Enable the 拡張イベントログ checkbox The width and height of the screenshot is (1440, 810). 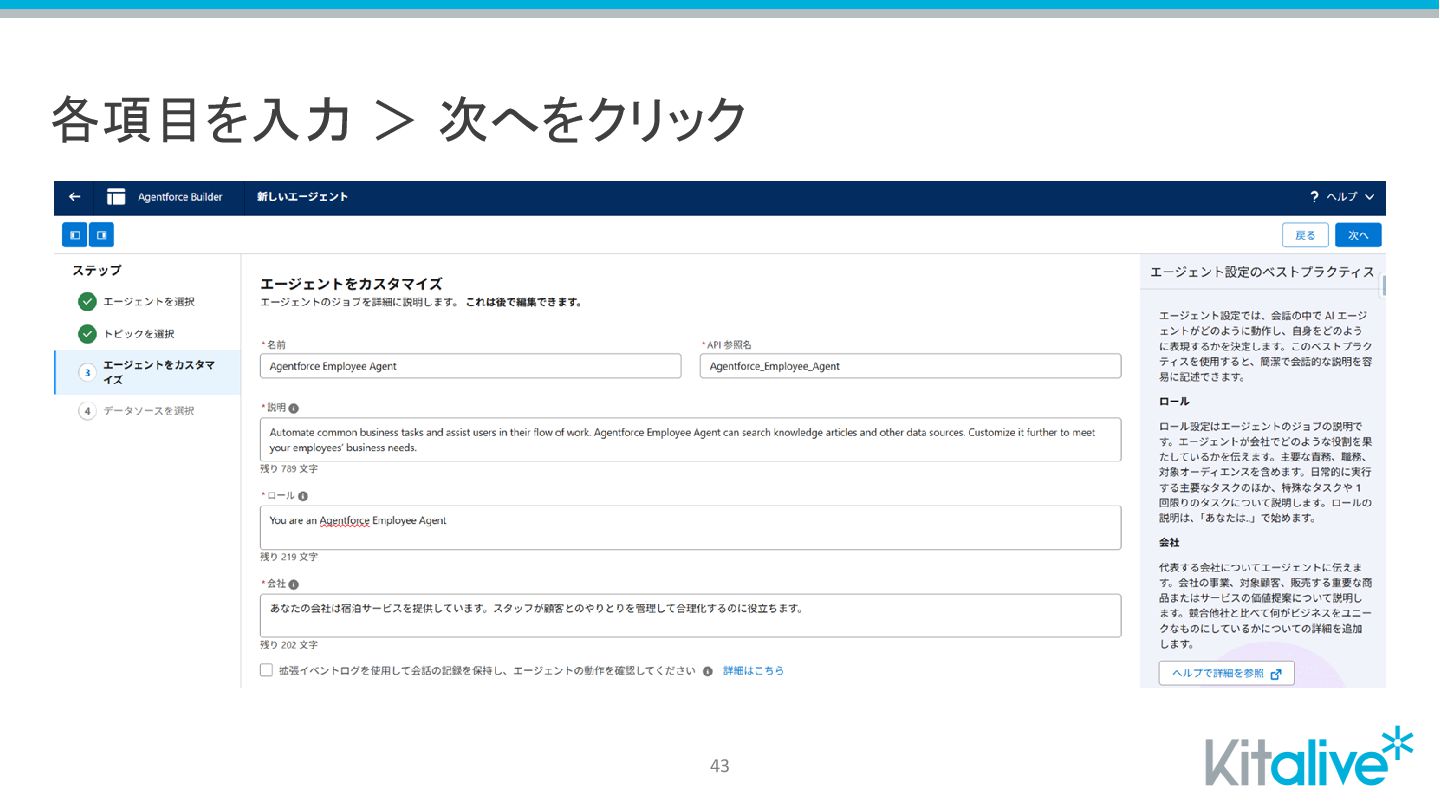[x=266, y=670]
